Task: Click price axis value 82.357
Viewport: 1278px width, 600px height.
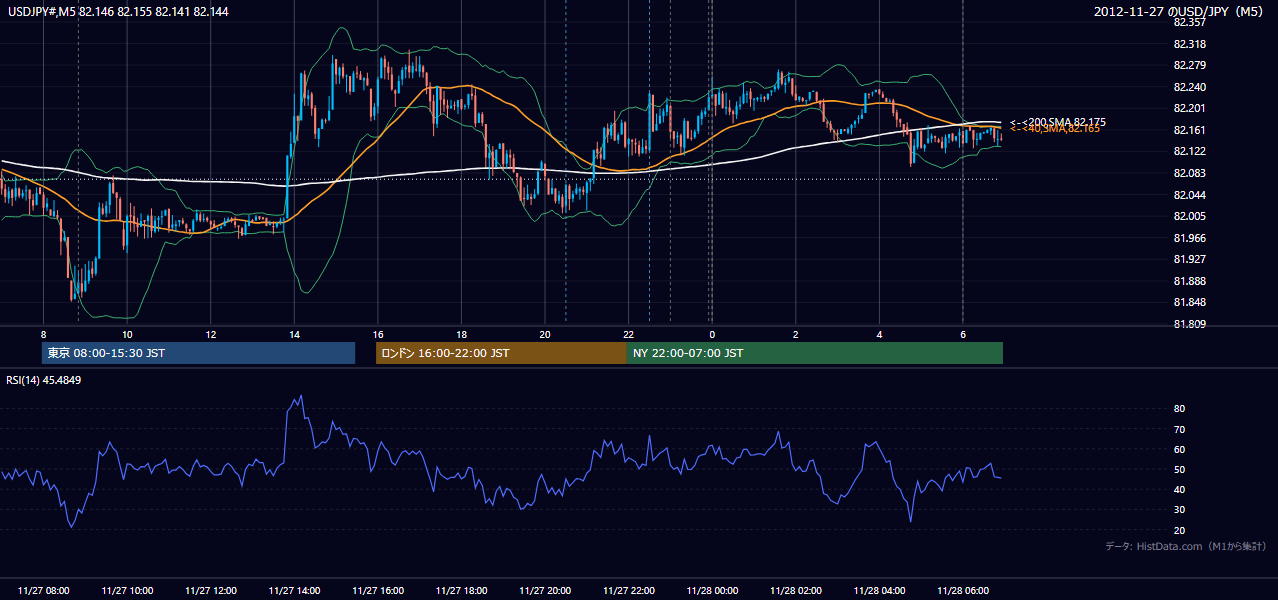Action: click(1190, 22)
